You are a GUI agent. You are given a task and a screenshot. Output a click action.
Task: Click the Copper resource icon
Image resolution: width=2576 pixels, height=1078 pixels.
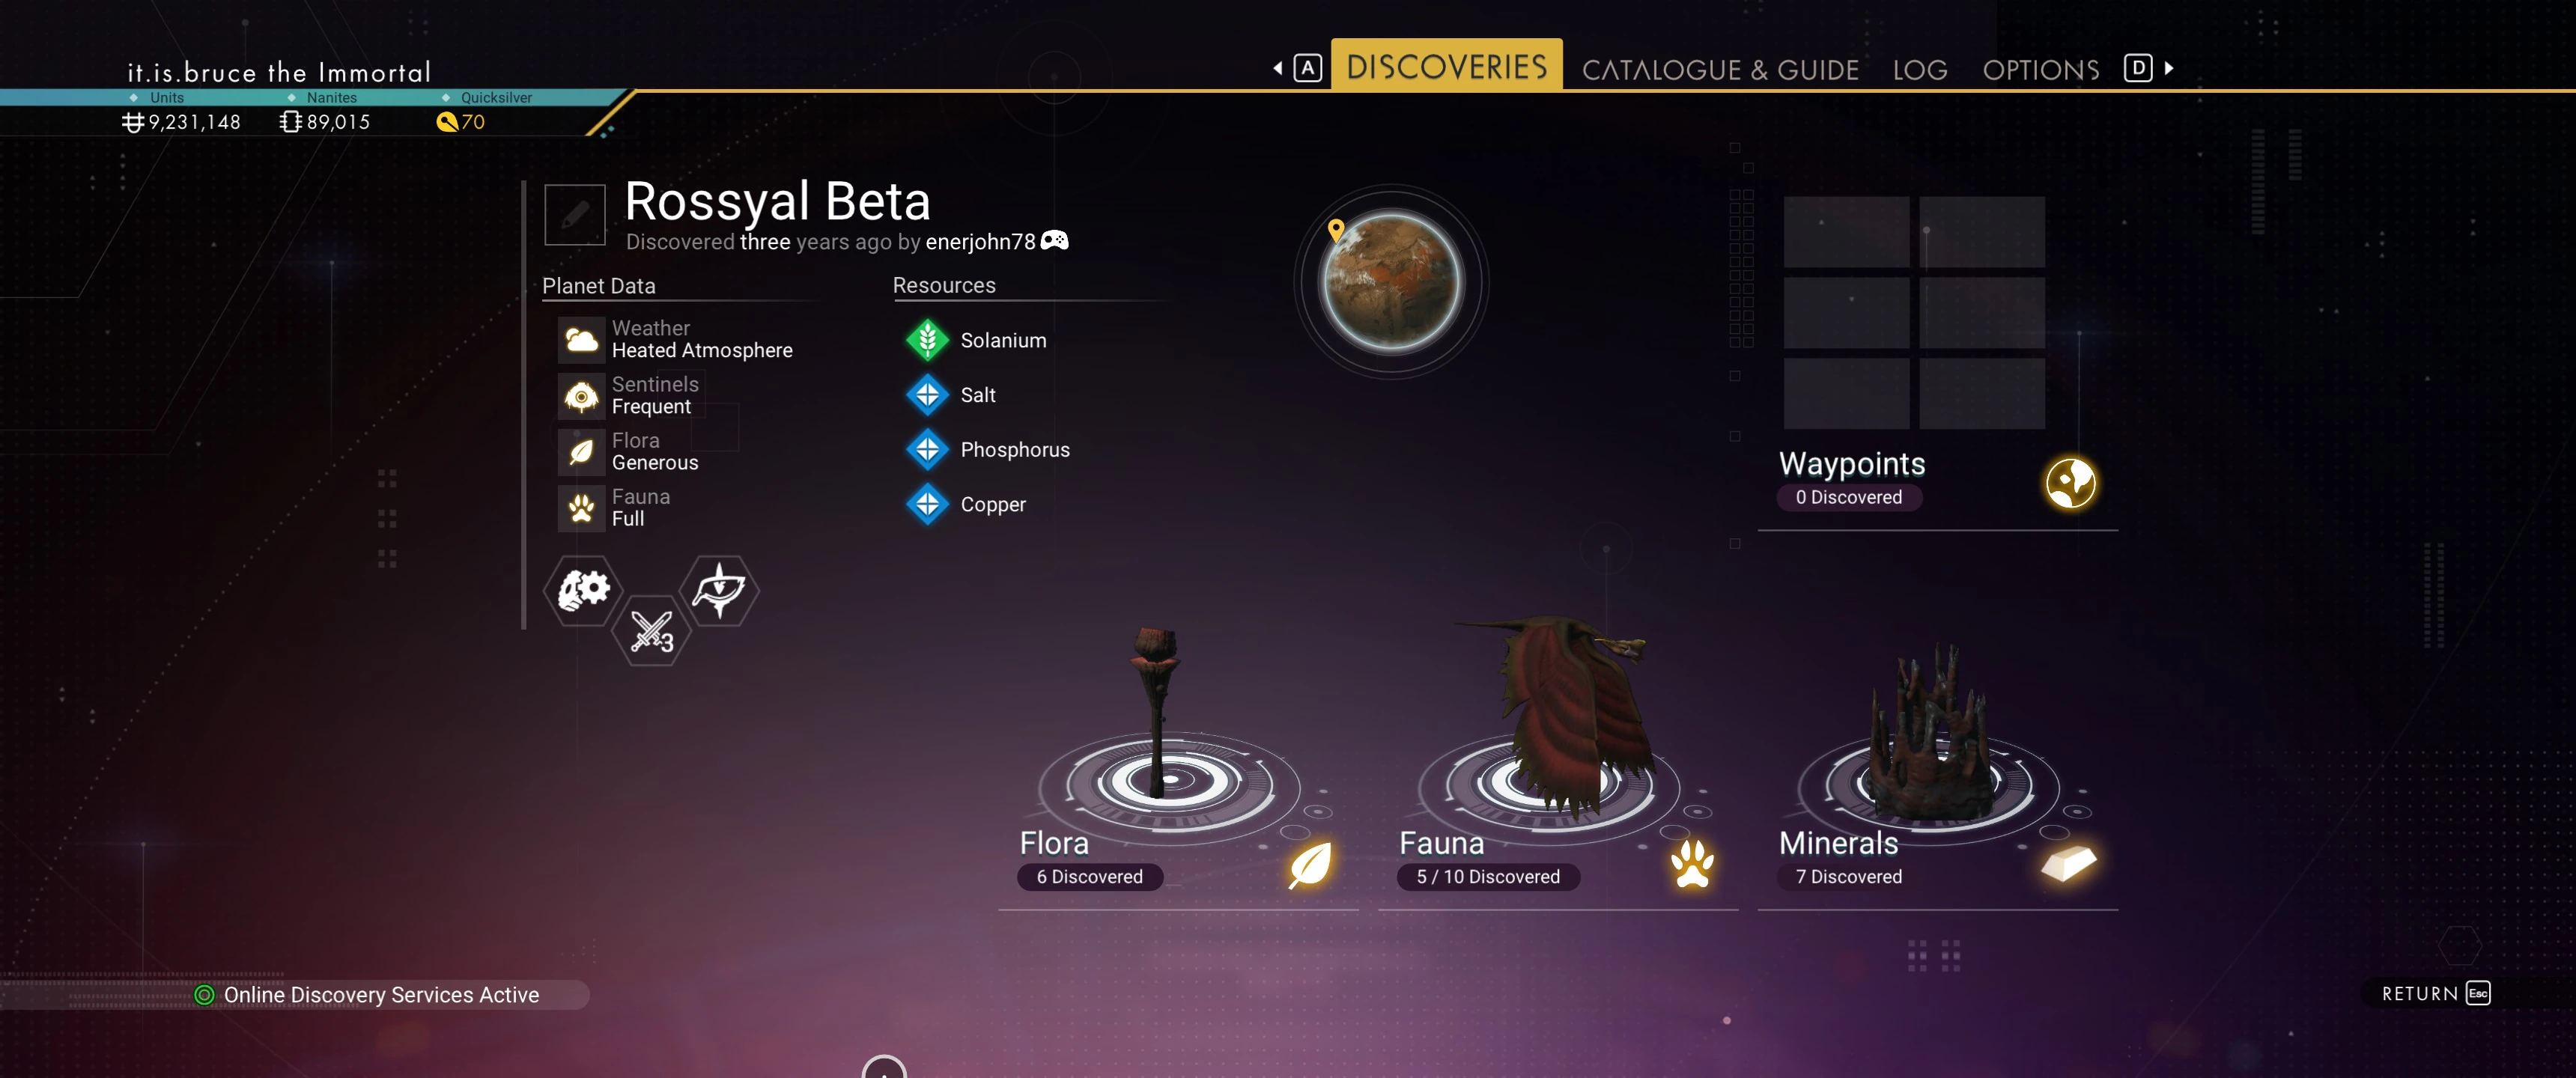pos(927,504)
